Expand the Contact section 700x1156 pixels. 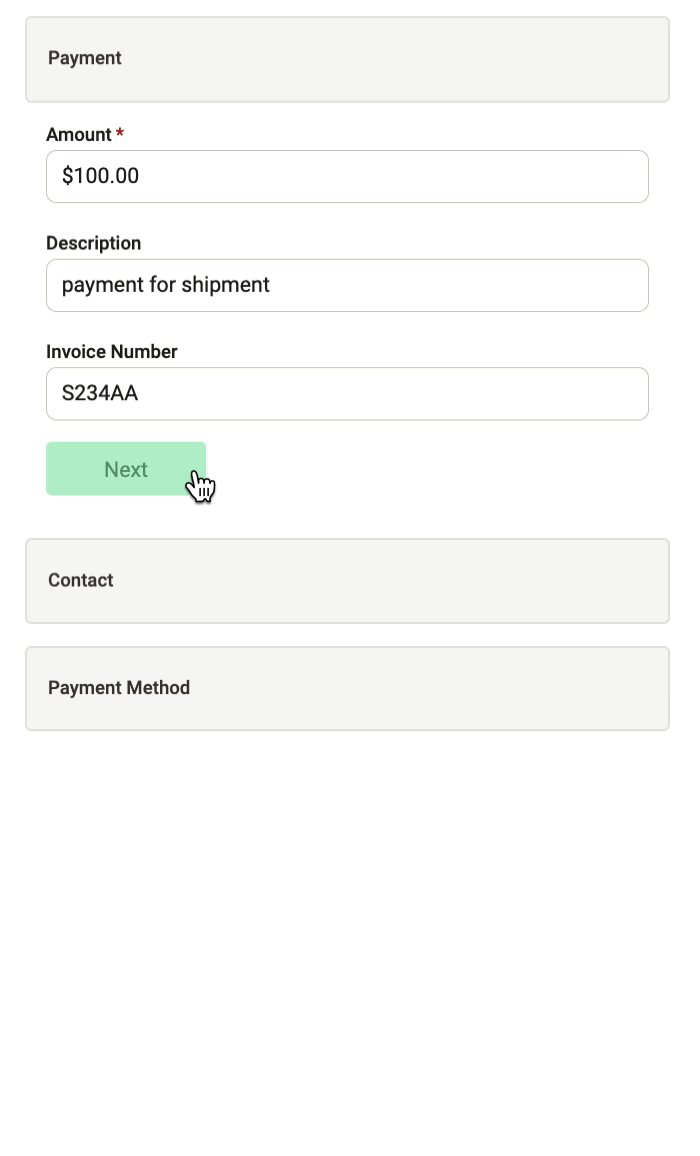346,581
